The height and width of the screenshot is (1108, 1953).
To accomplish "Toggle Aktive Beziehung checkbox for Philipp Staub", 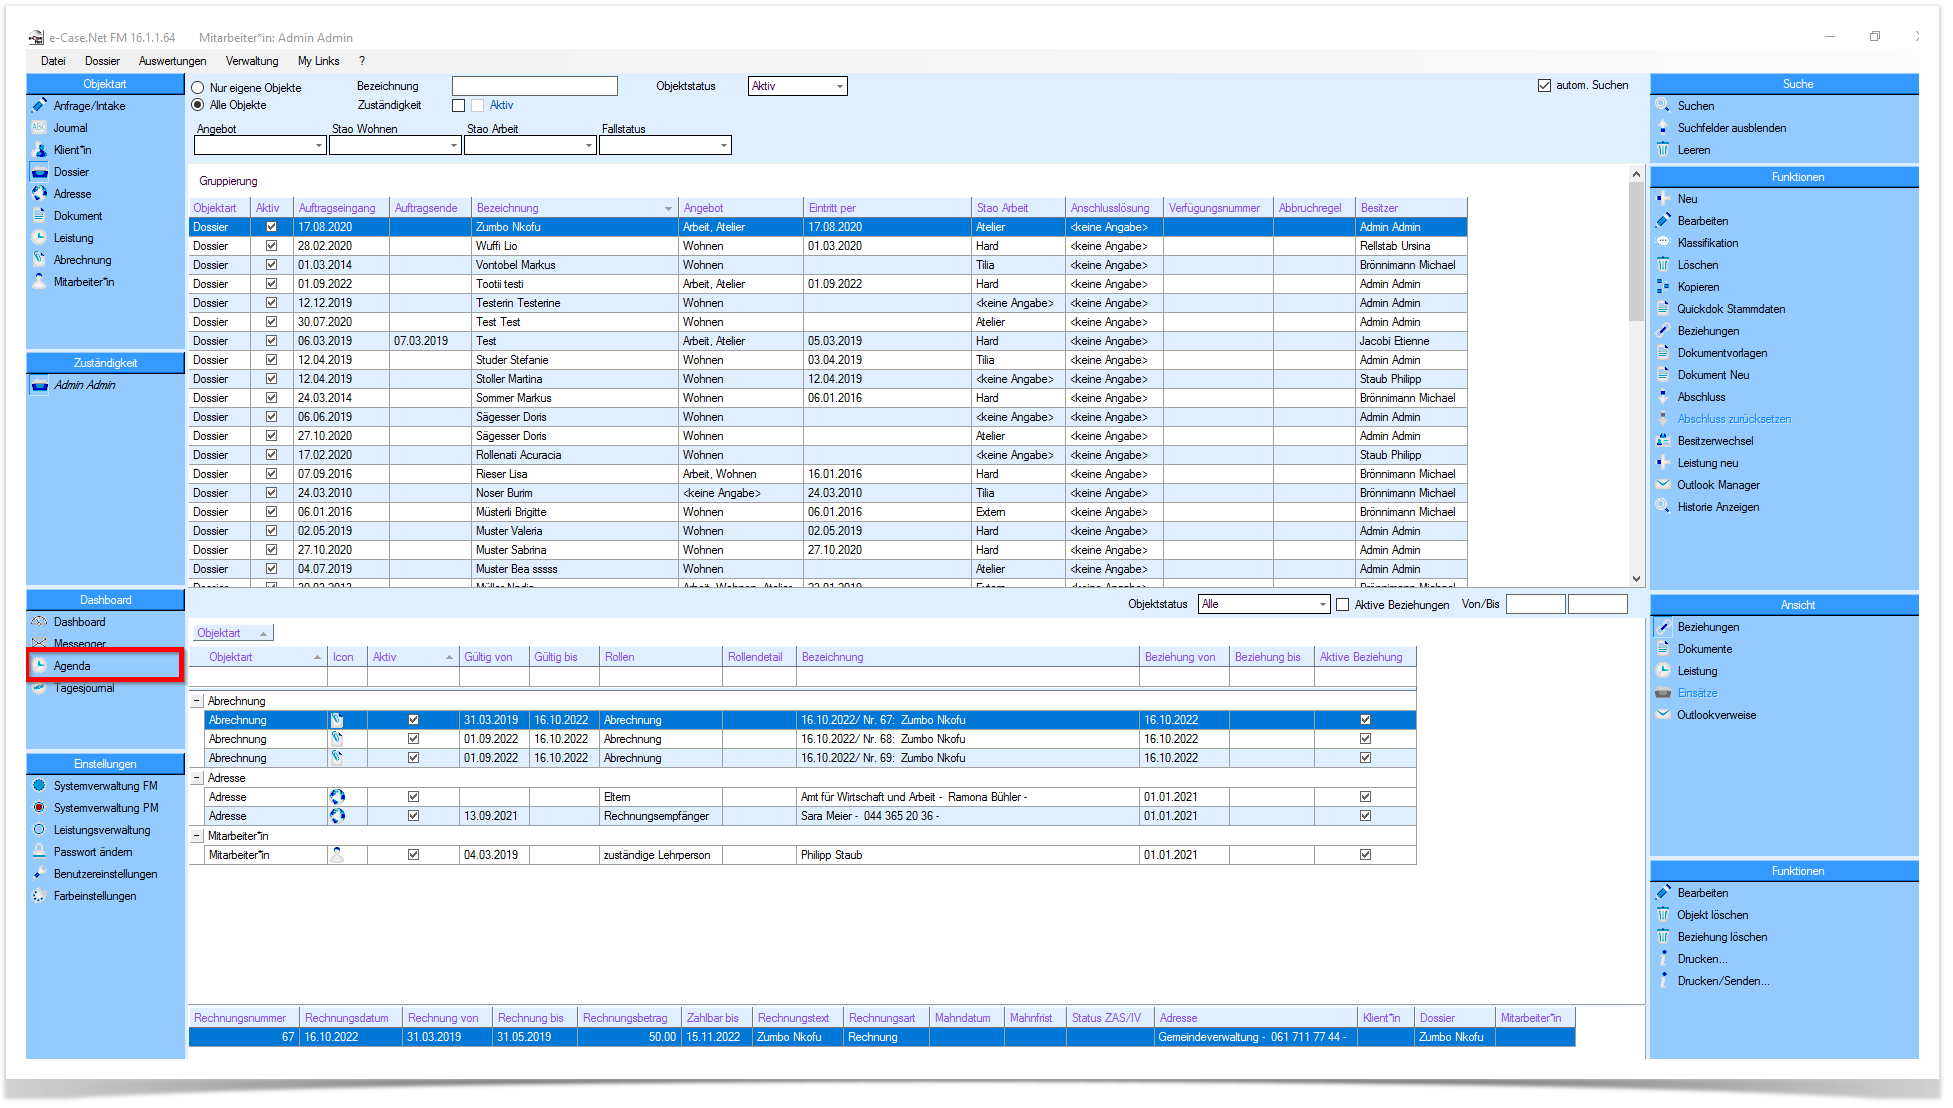I will 1365,855.
